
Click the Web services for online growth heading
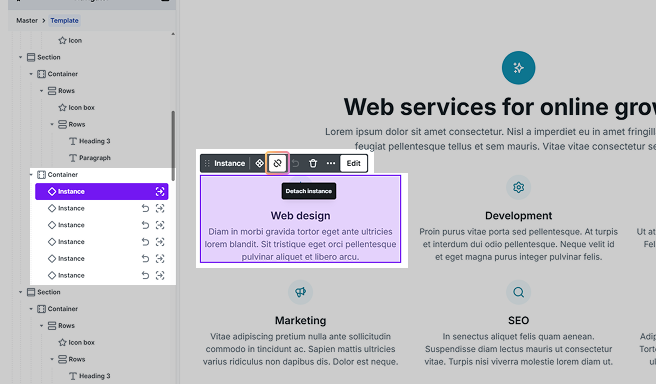500,107
